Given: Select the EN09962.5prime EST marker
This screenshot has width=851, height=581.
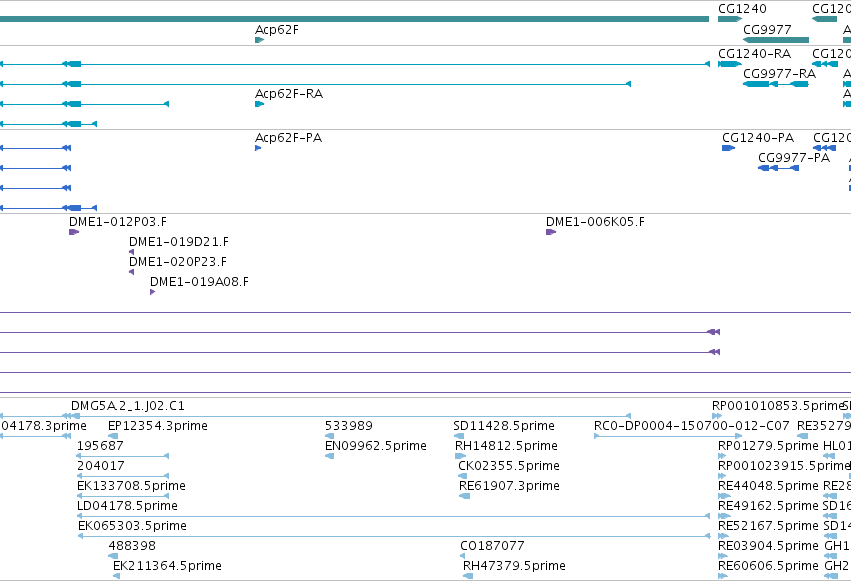Looking at the screenshot, I should (x=330, y=456).
